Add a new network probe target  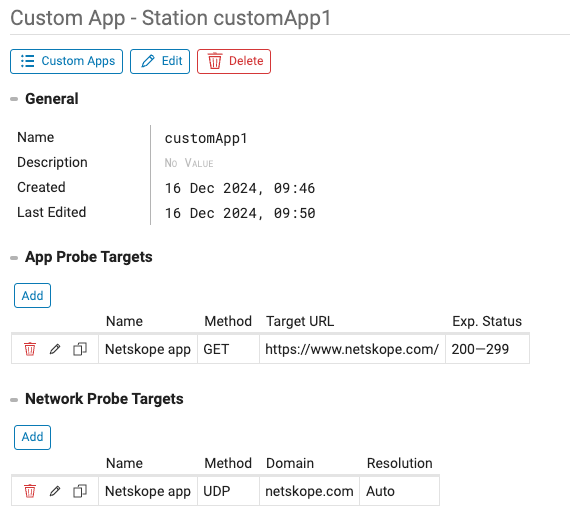pos(32,437)
